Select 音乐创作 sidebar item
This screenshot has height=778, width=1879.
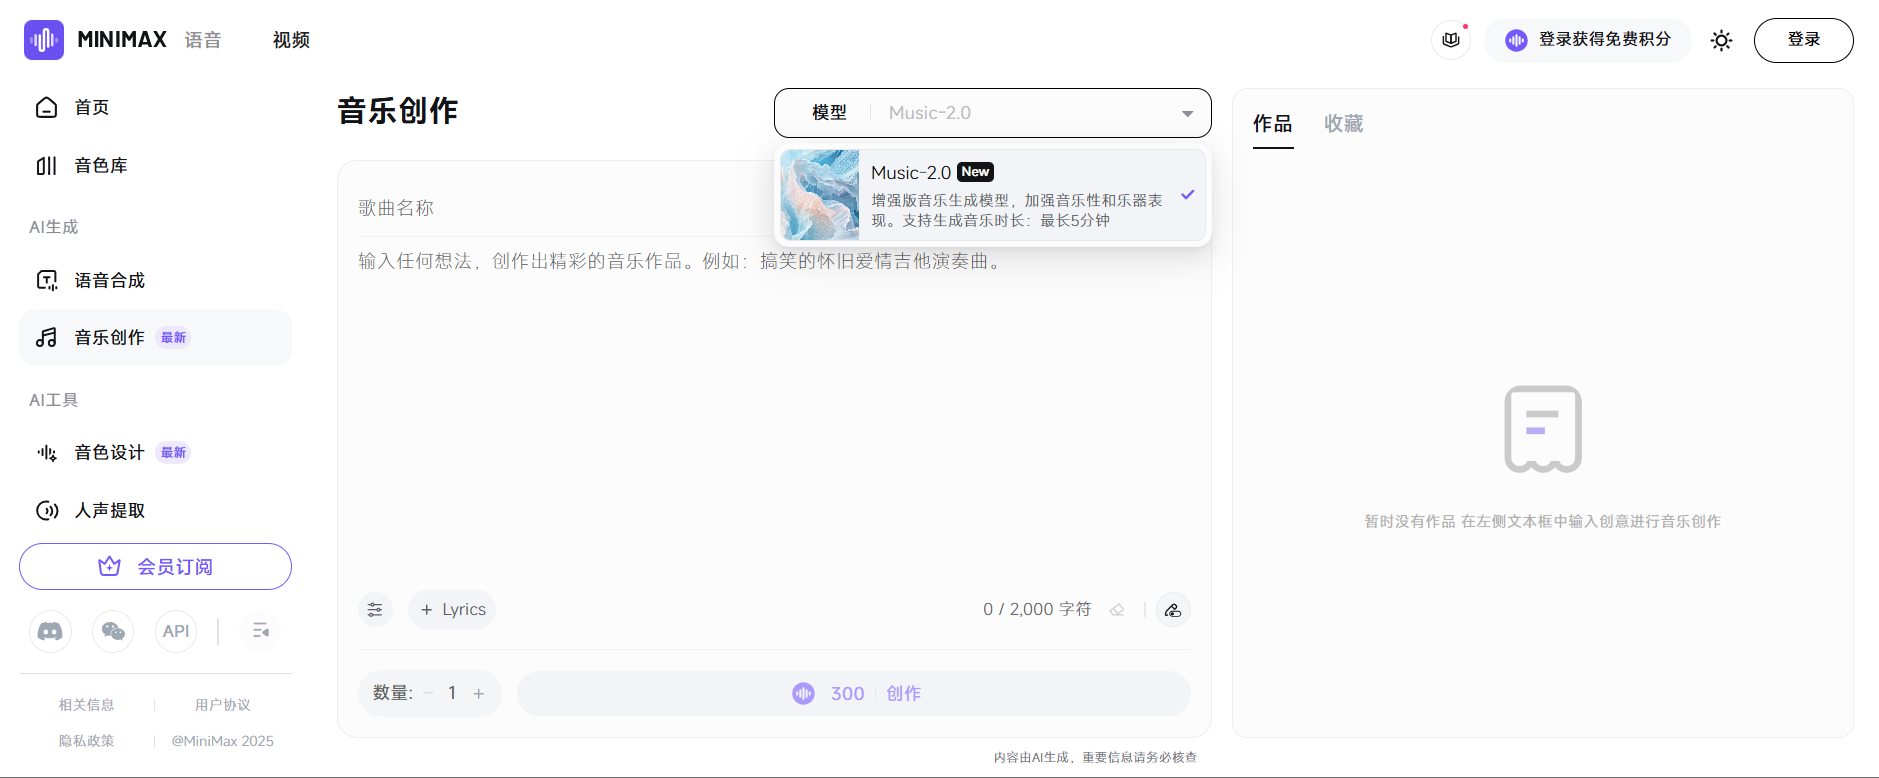tap(155, 337)
